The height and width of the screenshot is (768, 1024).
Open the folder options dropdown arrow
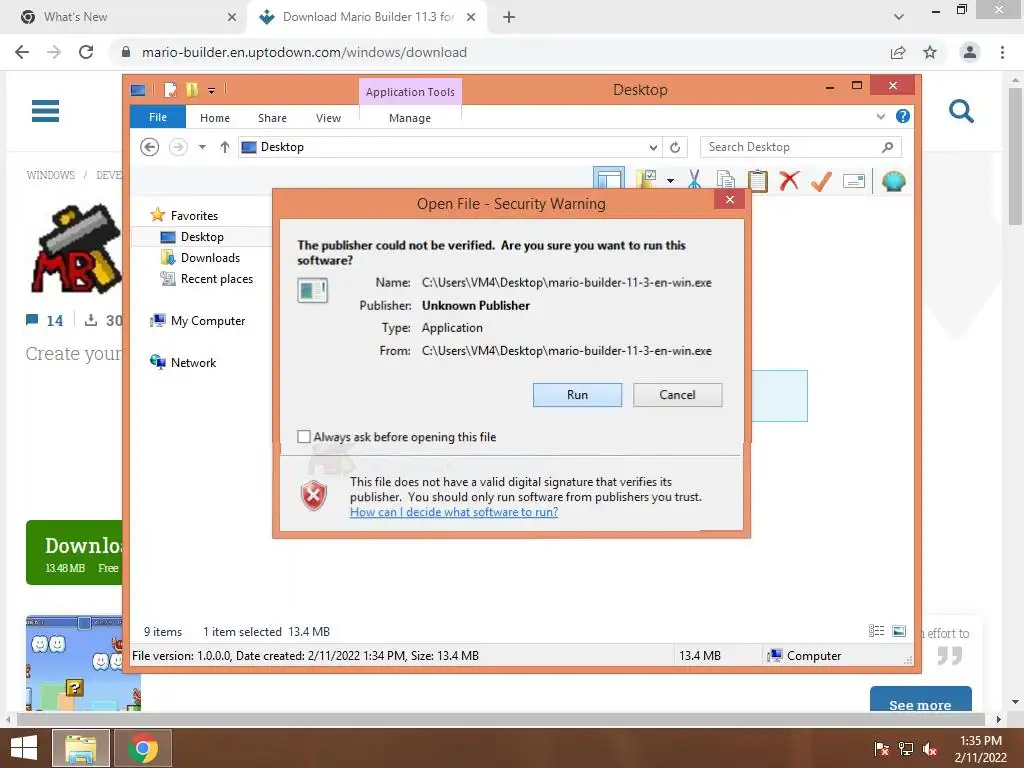pyautogui.click(x=670, y=180)
